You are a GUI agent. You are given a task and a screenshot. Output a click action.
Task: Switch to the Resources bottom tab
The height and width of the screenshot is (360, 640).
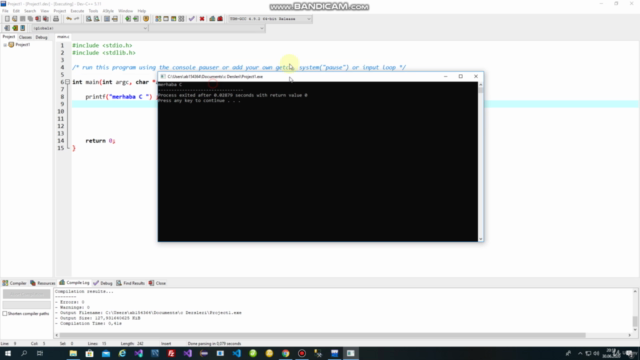[x=42, y=283]
